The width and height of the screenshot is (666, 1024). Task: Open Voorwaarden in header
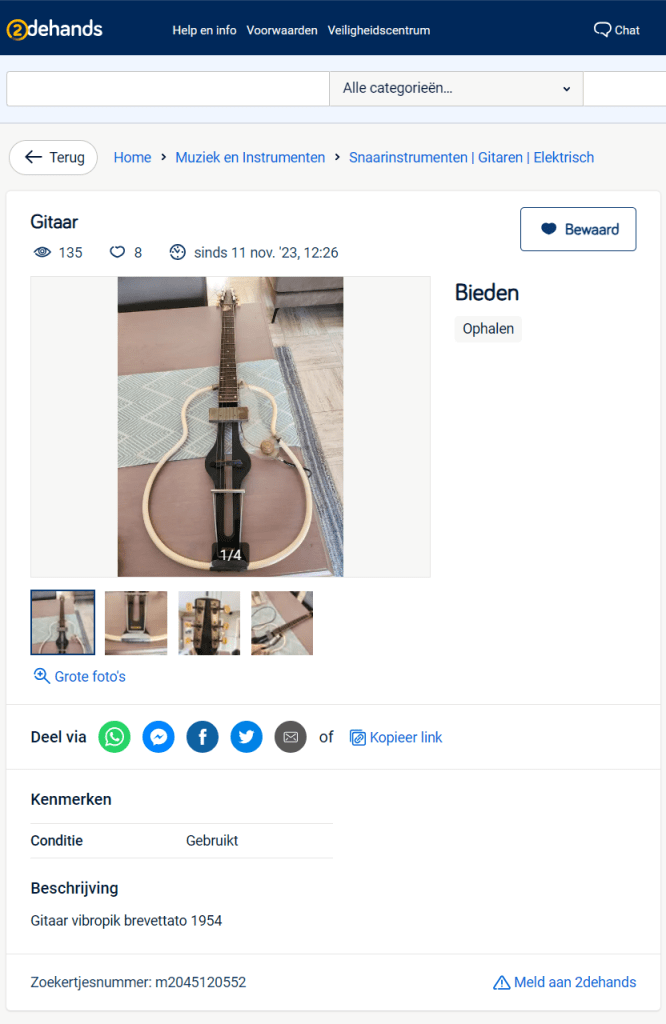[x=282, y=30]
